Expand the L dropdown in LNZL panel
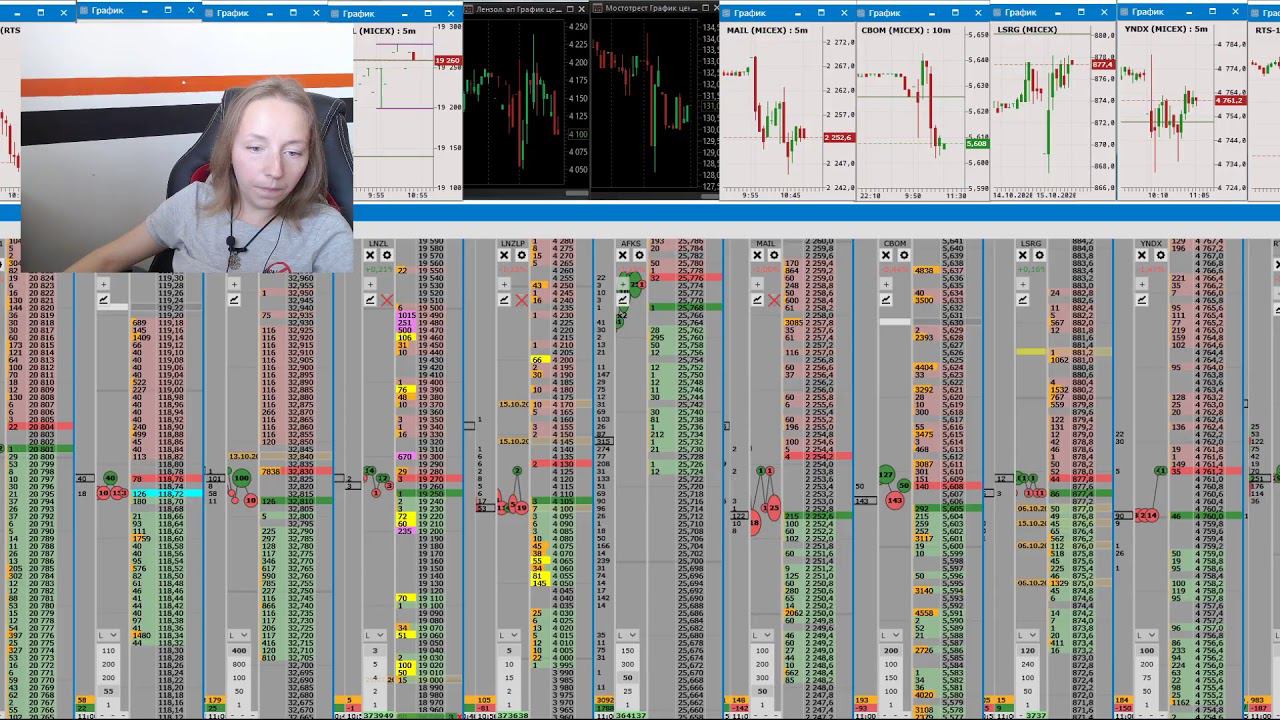 (374, 635)
